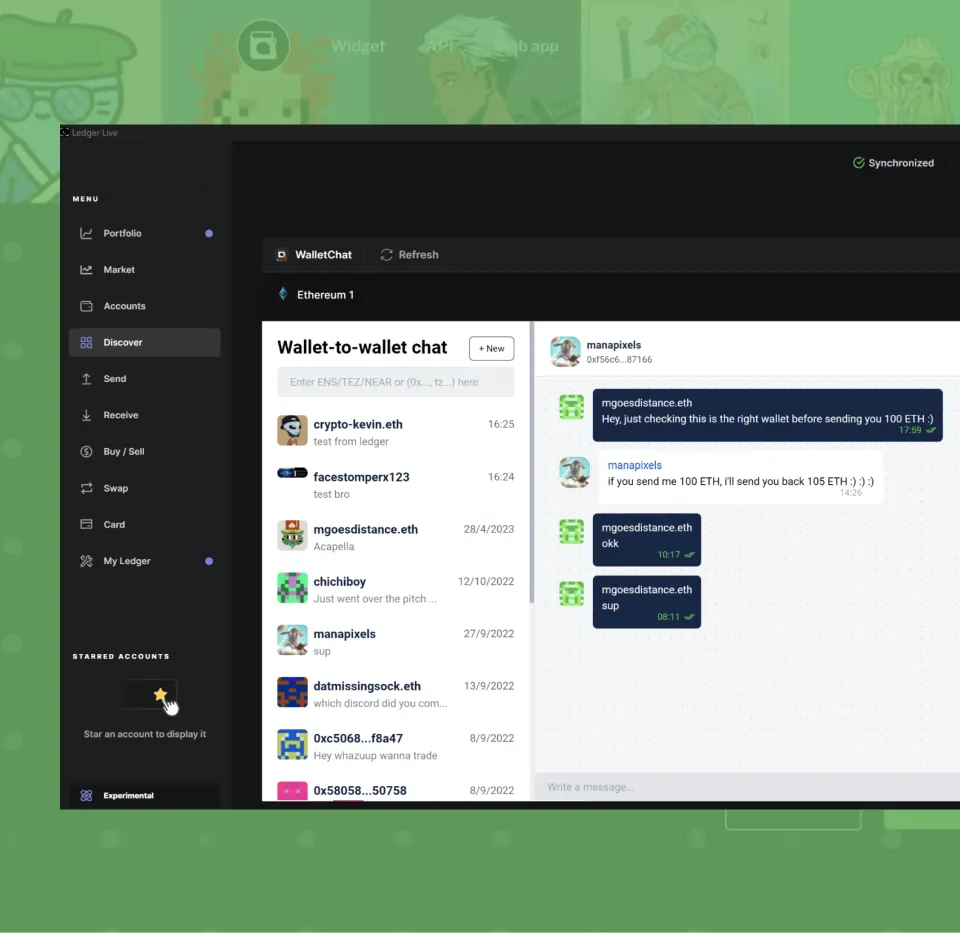The width and height of the screenshot is (960, 933).
Task: Click the Accounts wallet icon
Action: point(86,306)
